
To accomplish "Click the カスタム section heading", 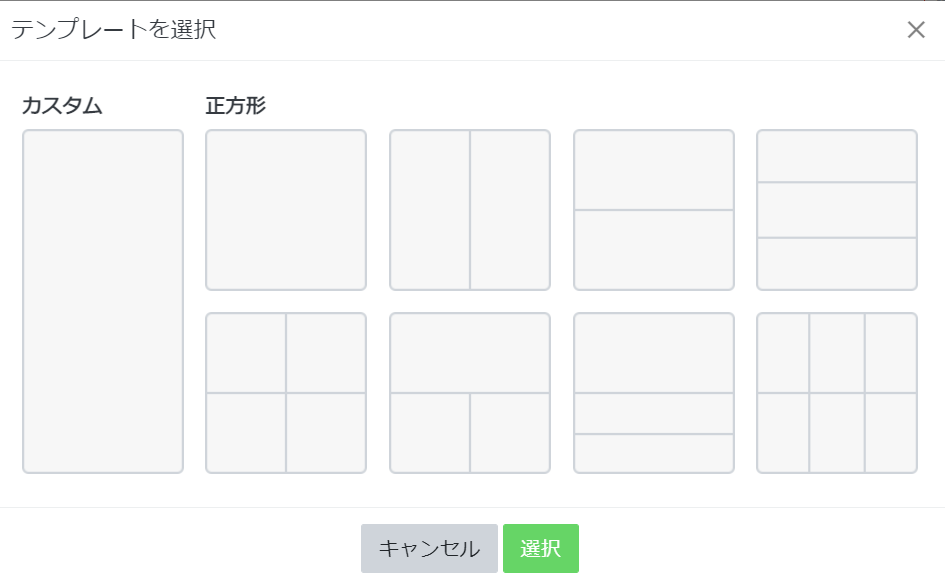I will click(x=62, y=106).
